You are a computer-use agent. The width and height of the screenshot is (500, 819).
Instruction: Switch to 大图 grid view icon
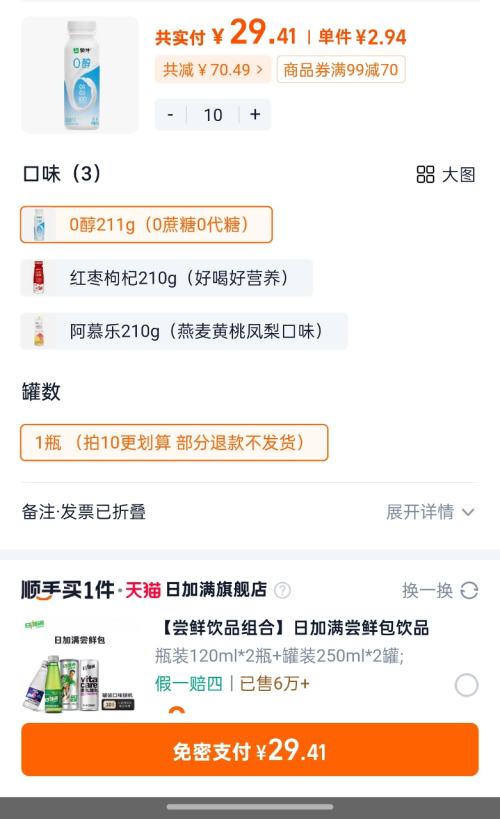pyautogui.click(x=425, y=174)
